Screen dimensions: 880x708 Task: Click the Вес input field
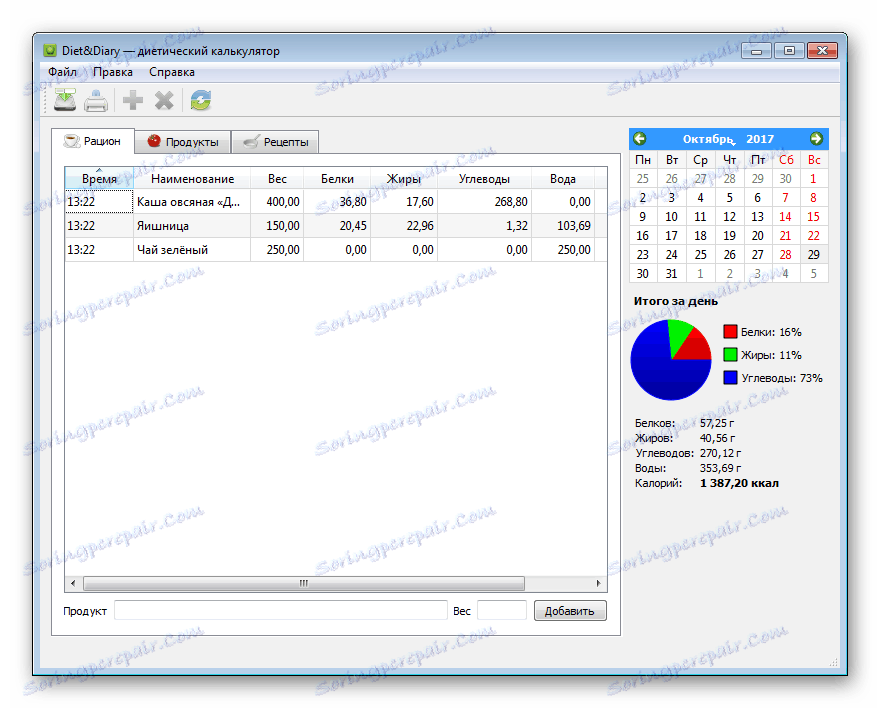tap(502, 610)
